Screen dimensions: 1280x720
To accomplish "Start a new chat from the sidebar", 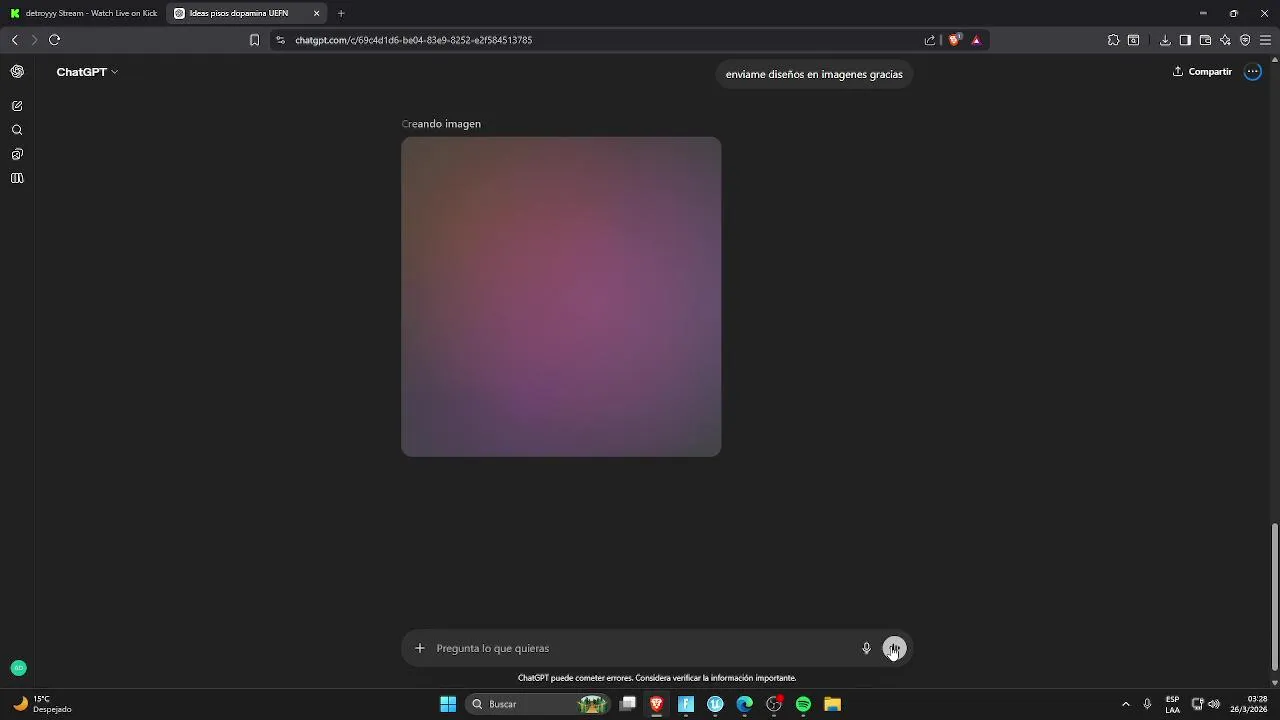I will 17,106.
